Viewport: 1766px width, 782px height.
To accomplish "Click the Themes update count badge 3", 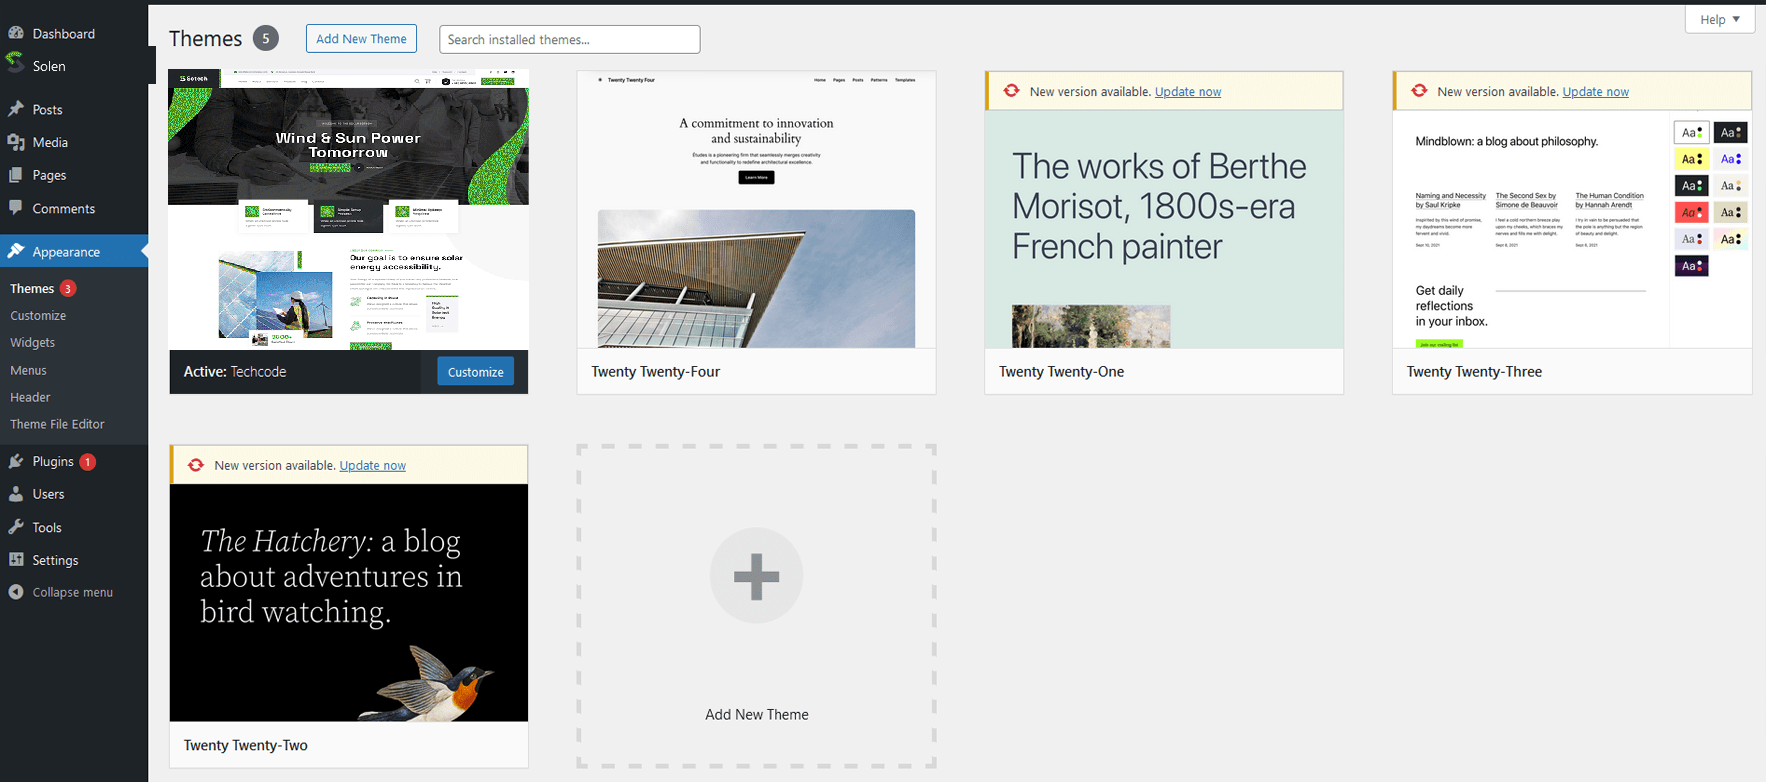I will coord(68,288).
